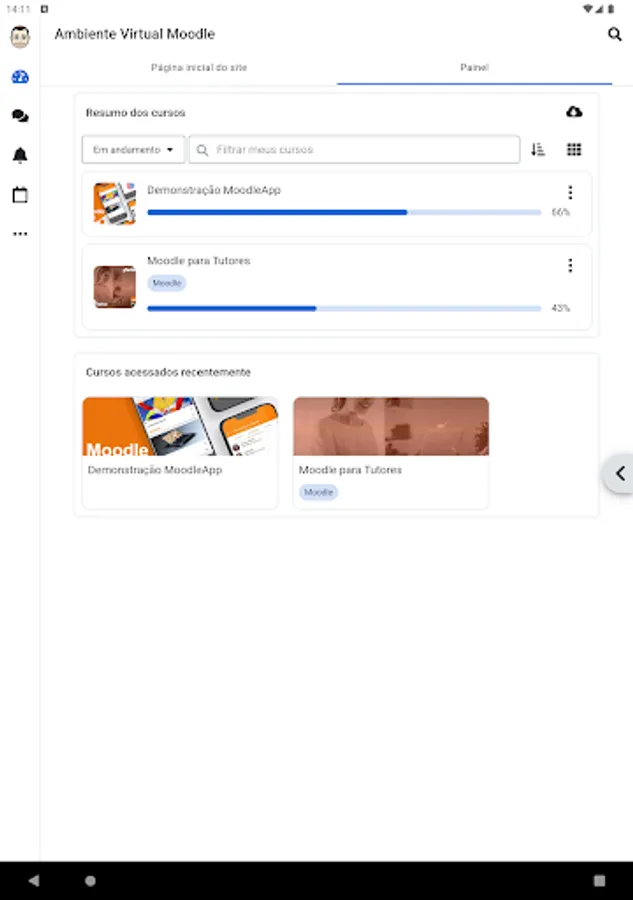Expand the side drawer with the chevron arrow

click(619, 474)
